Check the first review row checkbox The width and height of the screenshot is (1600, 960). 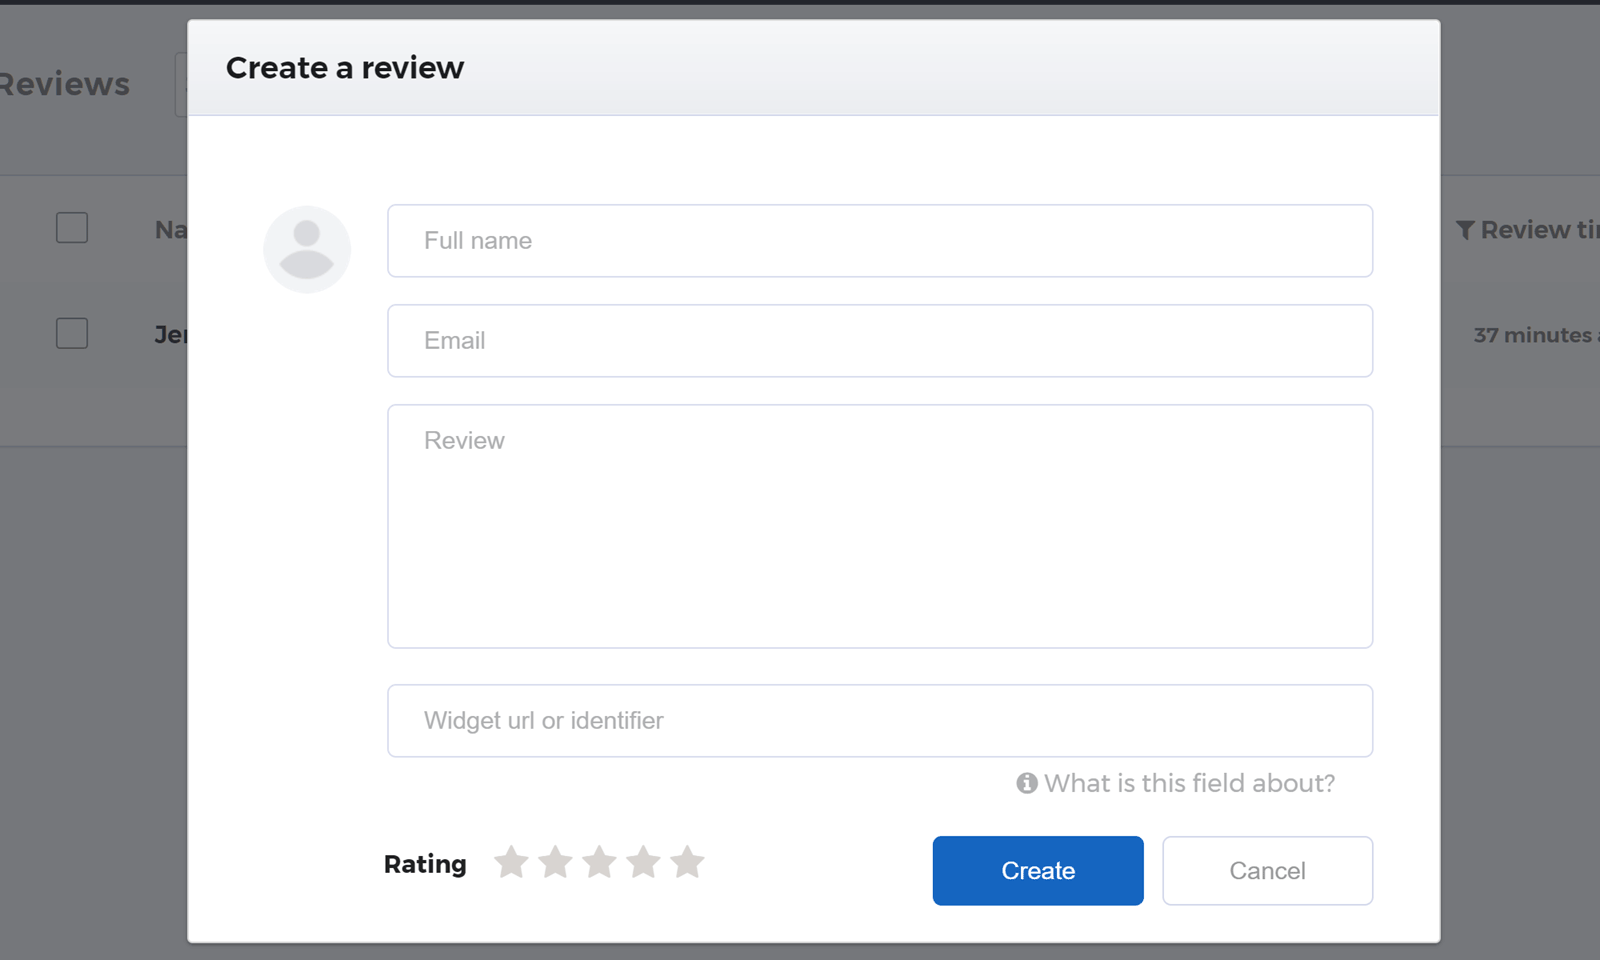[72, 333]
